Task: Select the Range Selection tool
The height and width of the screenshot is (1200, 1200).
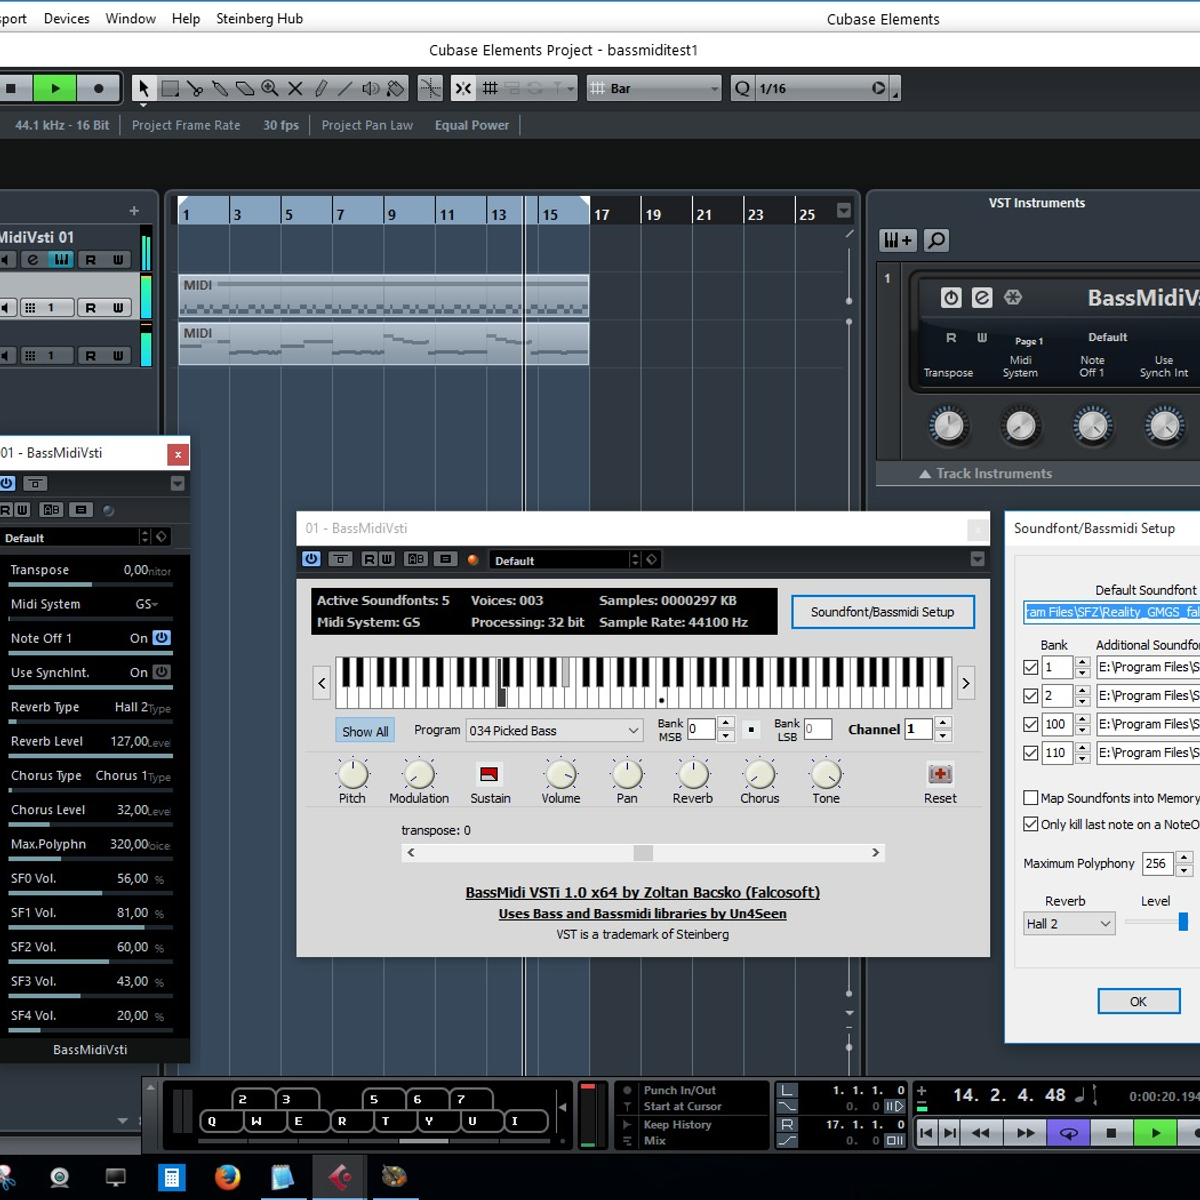Action: pos(170,88)
